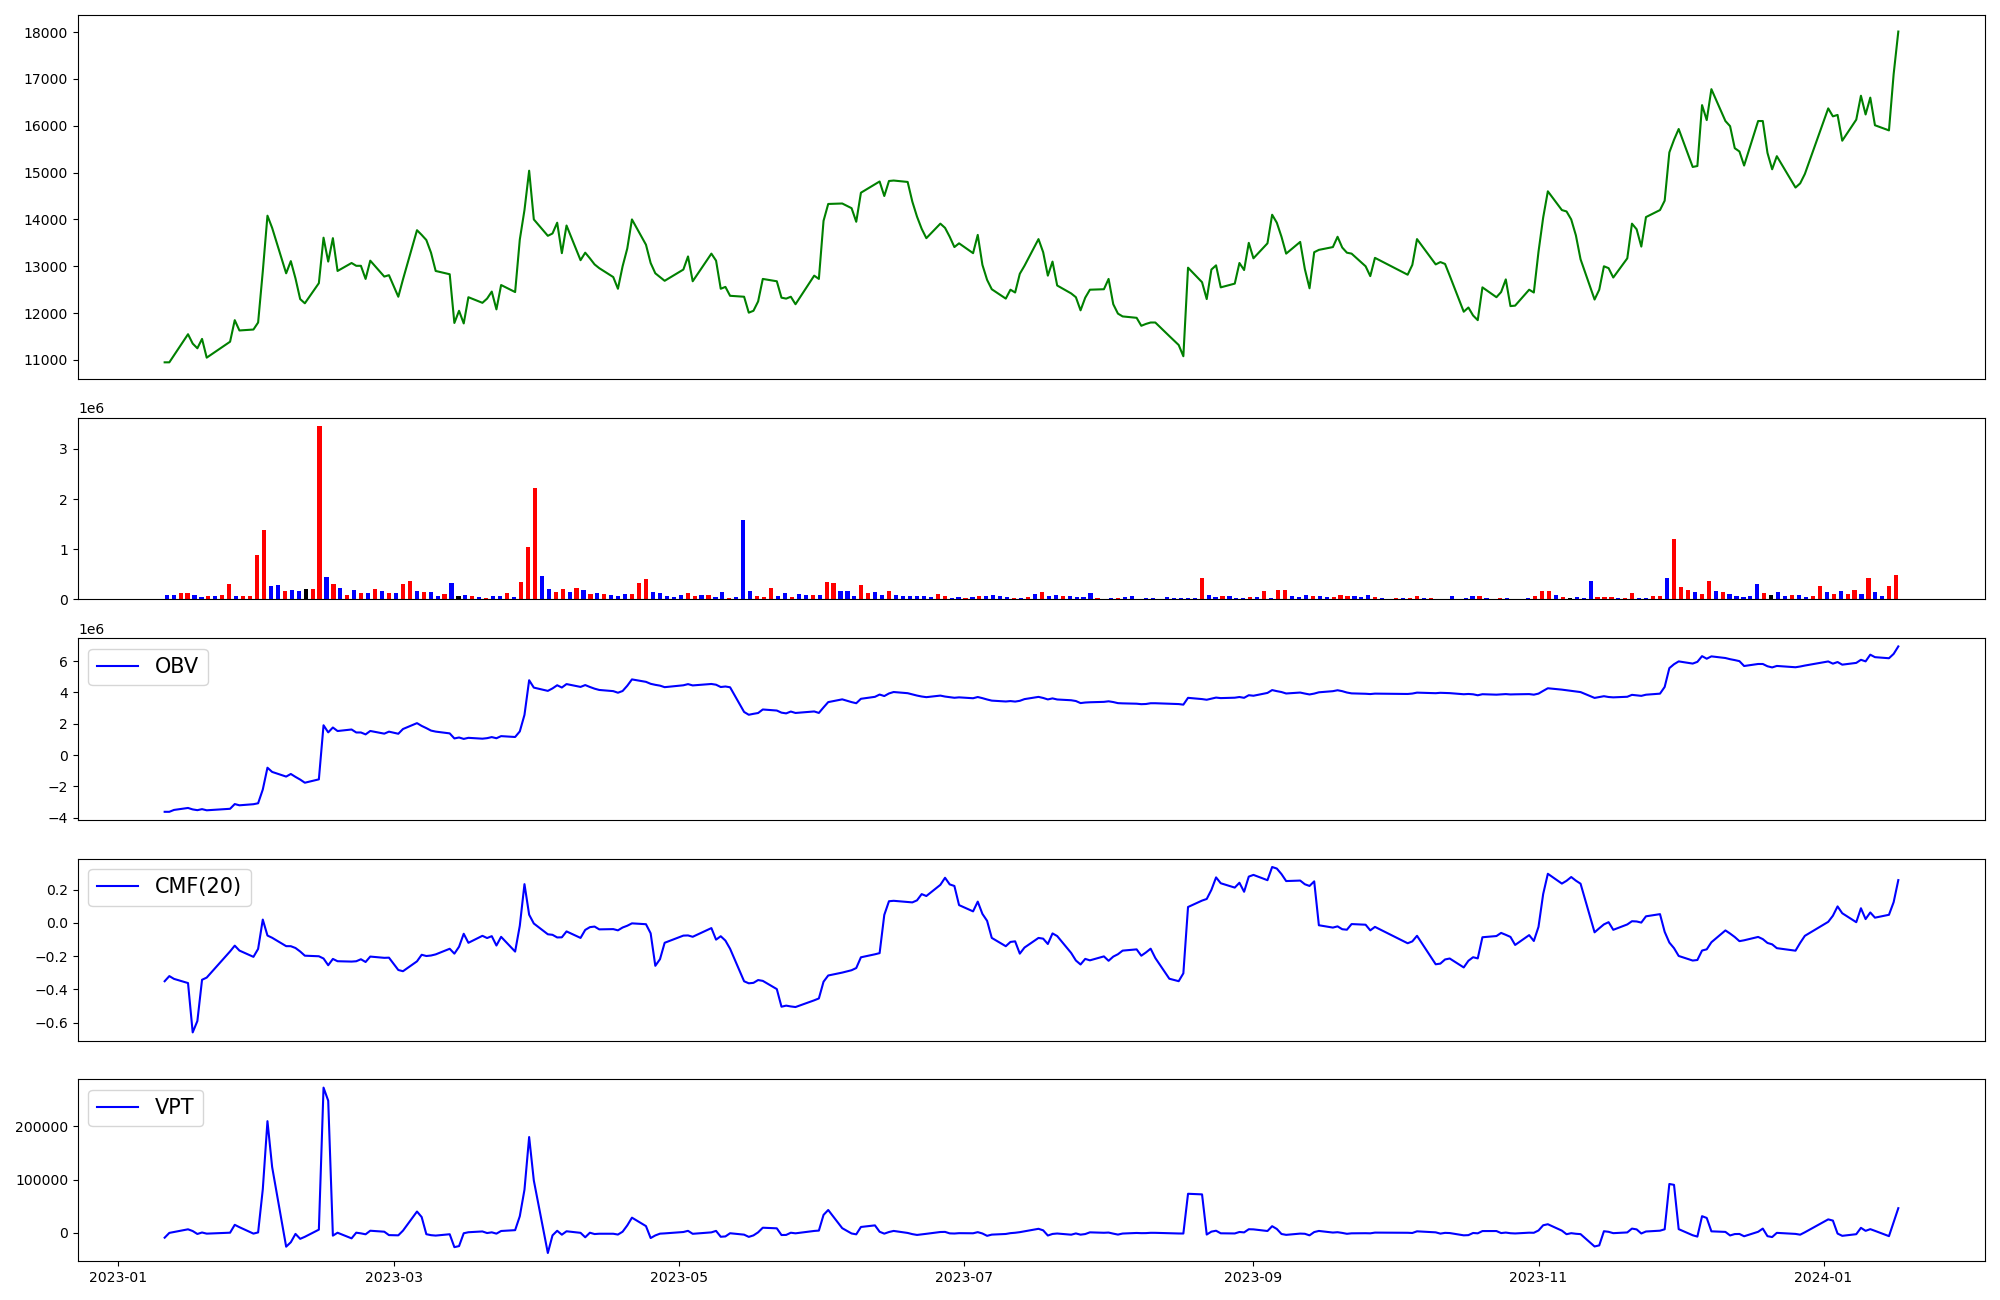
Task: Click the 2023-05 x-axis date label
Action: pyautogui.click(x=679, y=1277)
